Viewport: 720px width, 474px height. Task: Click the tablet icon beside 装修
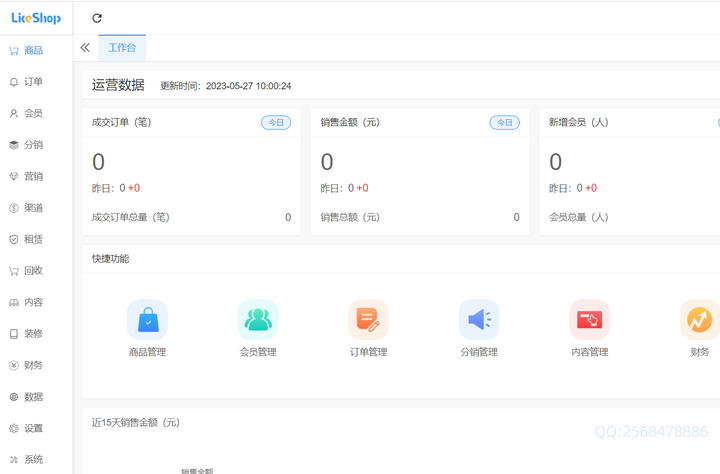coord(14,334)
